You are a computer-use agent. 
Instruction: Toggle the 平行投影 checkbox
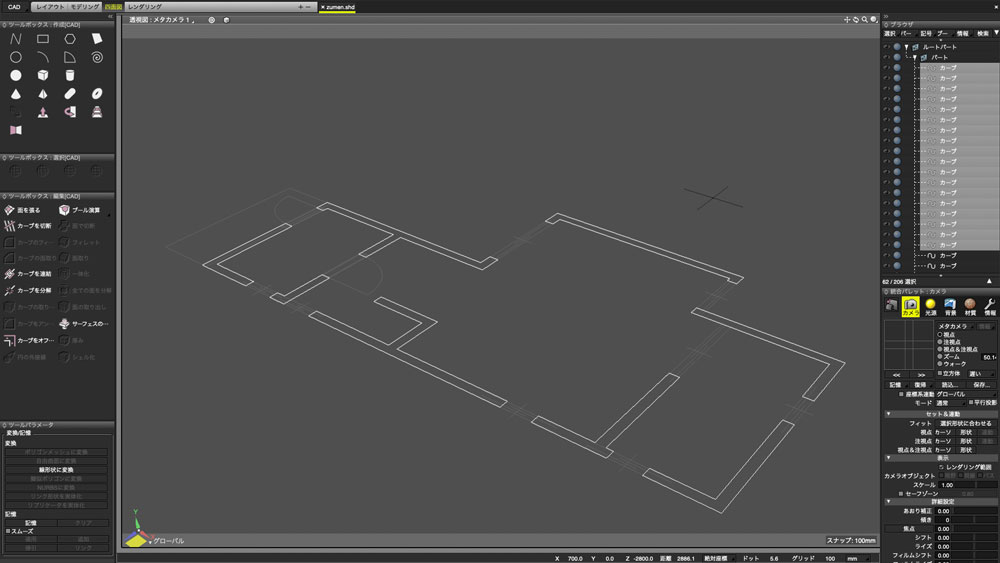pyautogui.click(x=971, y=403)
